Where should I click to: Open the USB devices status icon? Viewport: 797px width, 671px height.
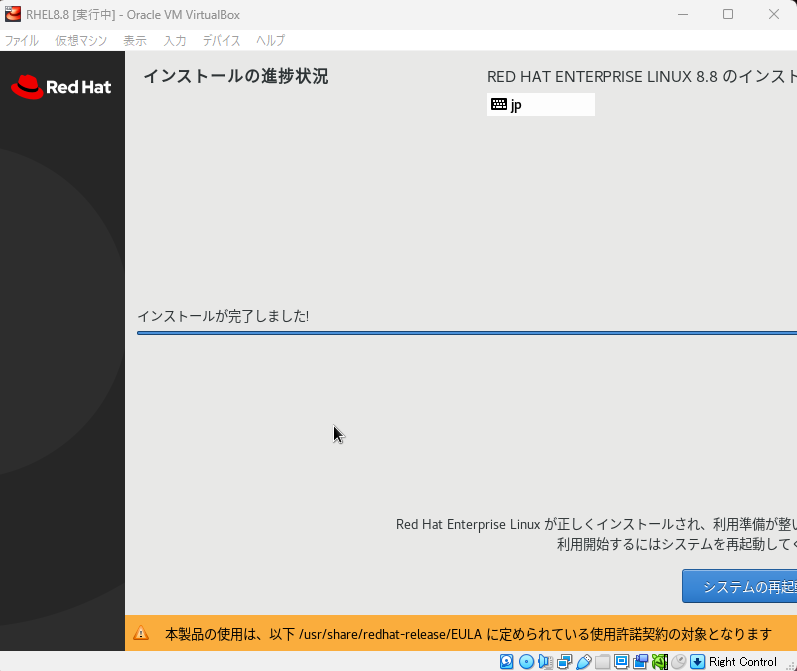584,661
